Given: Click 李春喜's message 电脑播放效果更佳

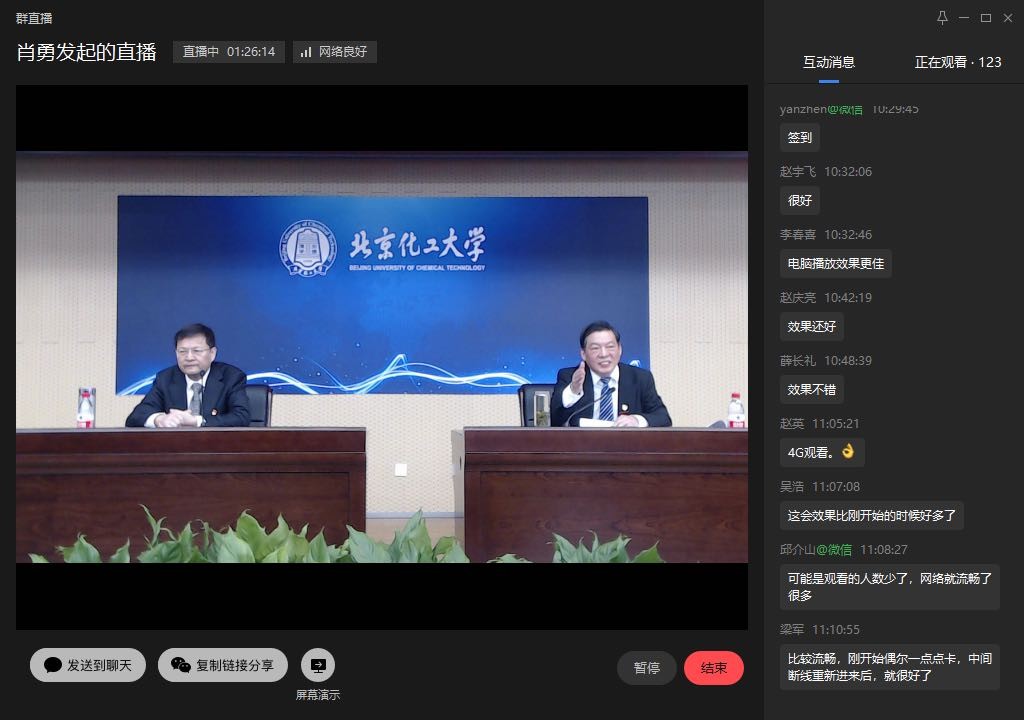Looking at the screenshot, I should 835,264.
